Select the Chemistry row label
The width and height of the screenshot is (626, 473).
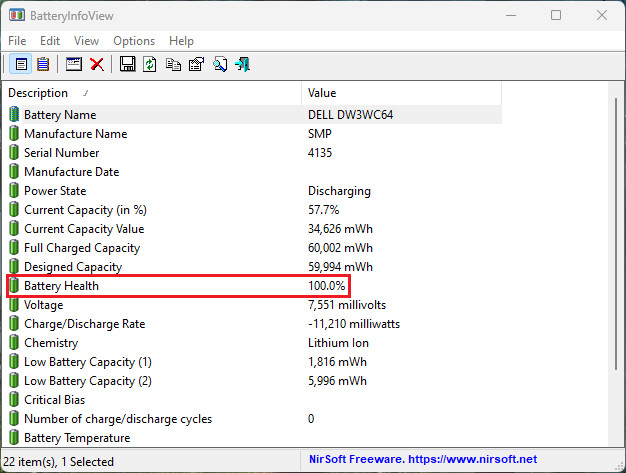point(51,343)
